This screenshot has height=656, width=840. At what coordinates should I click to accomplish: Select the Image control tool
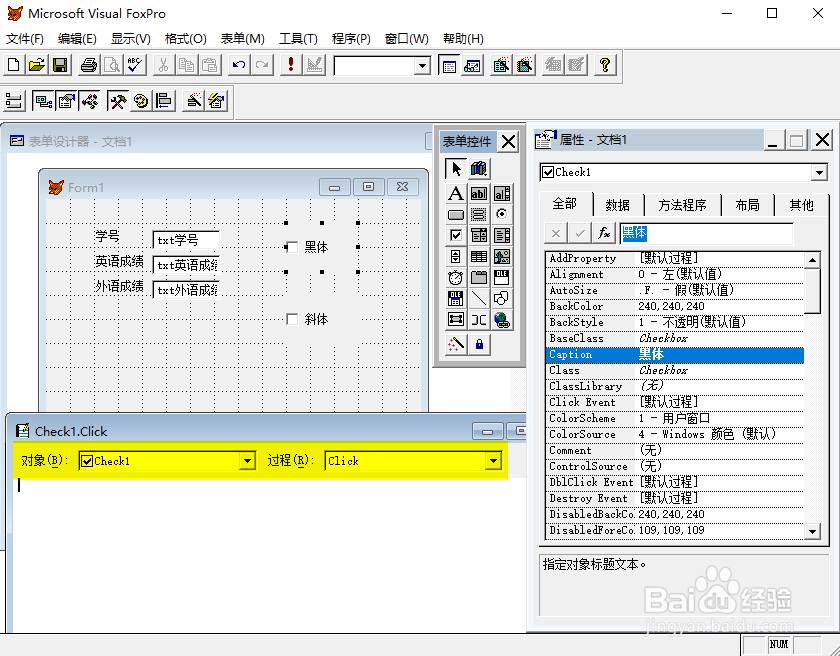(502, 257)
